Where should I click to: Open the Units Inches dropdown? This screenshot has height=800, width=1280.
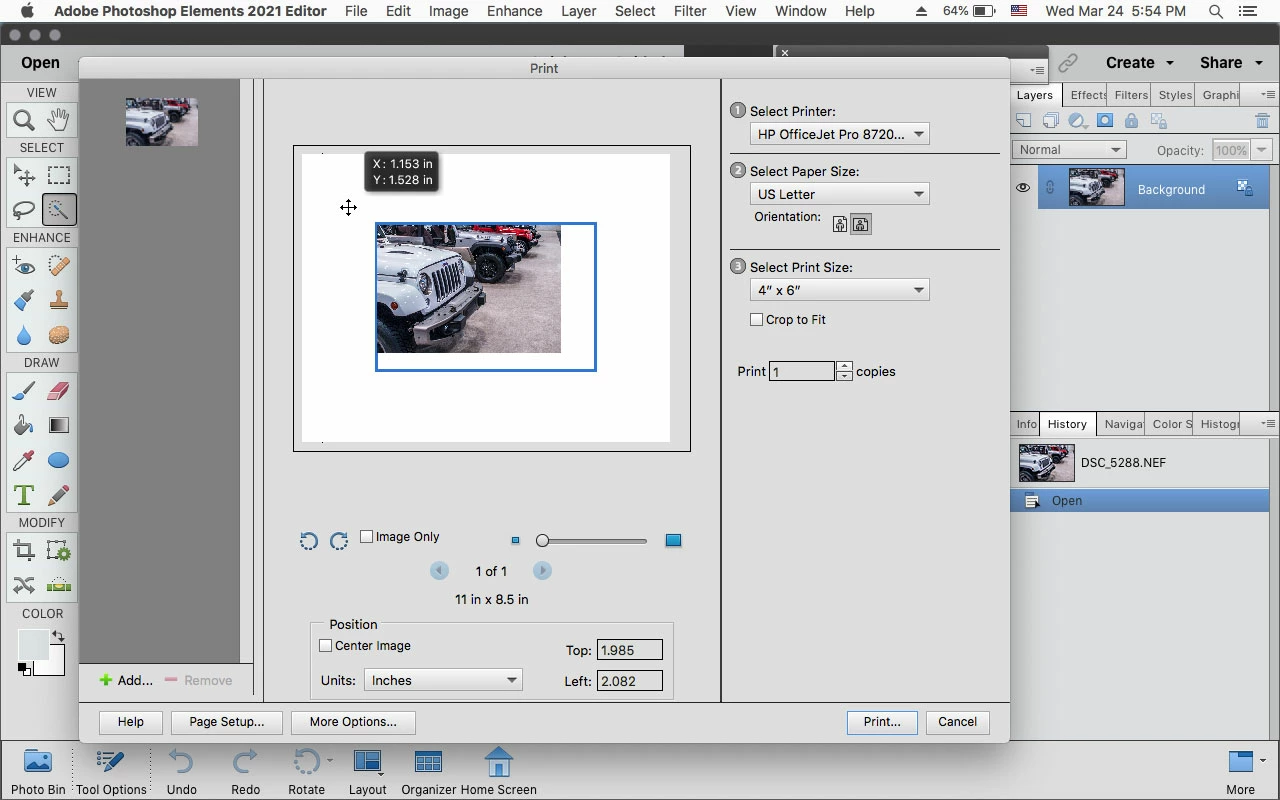click(443, 680)
